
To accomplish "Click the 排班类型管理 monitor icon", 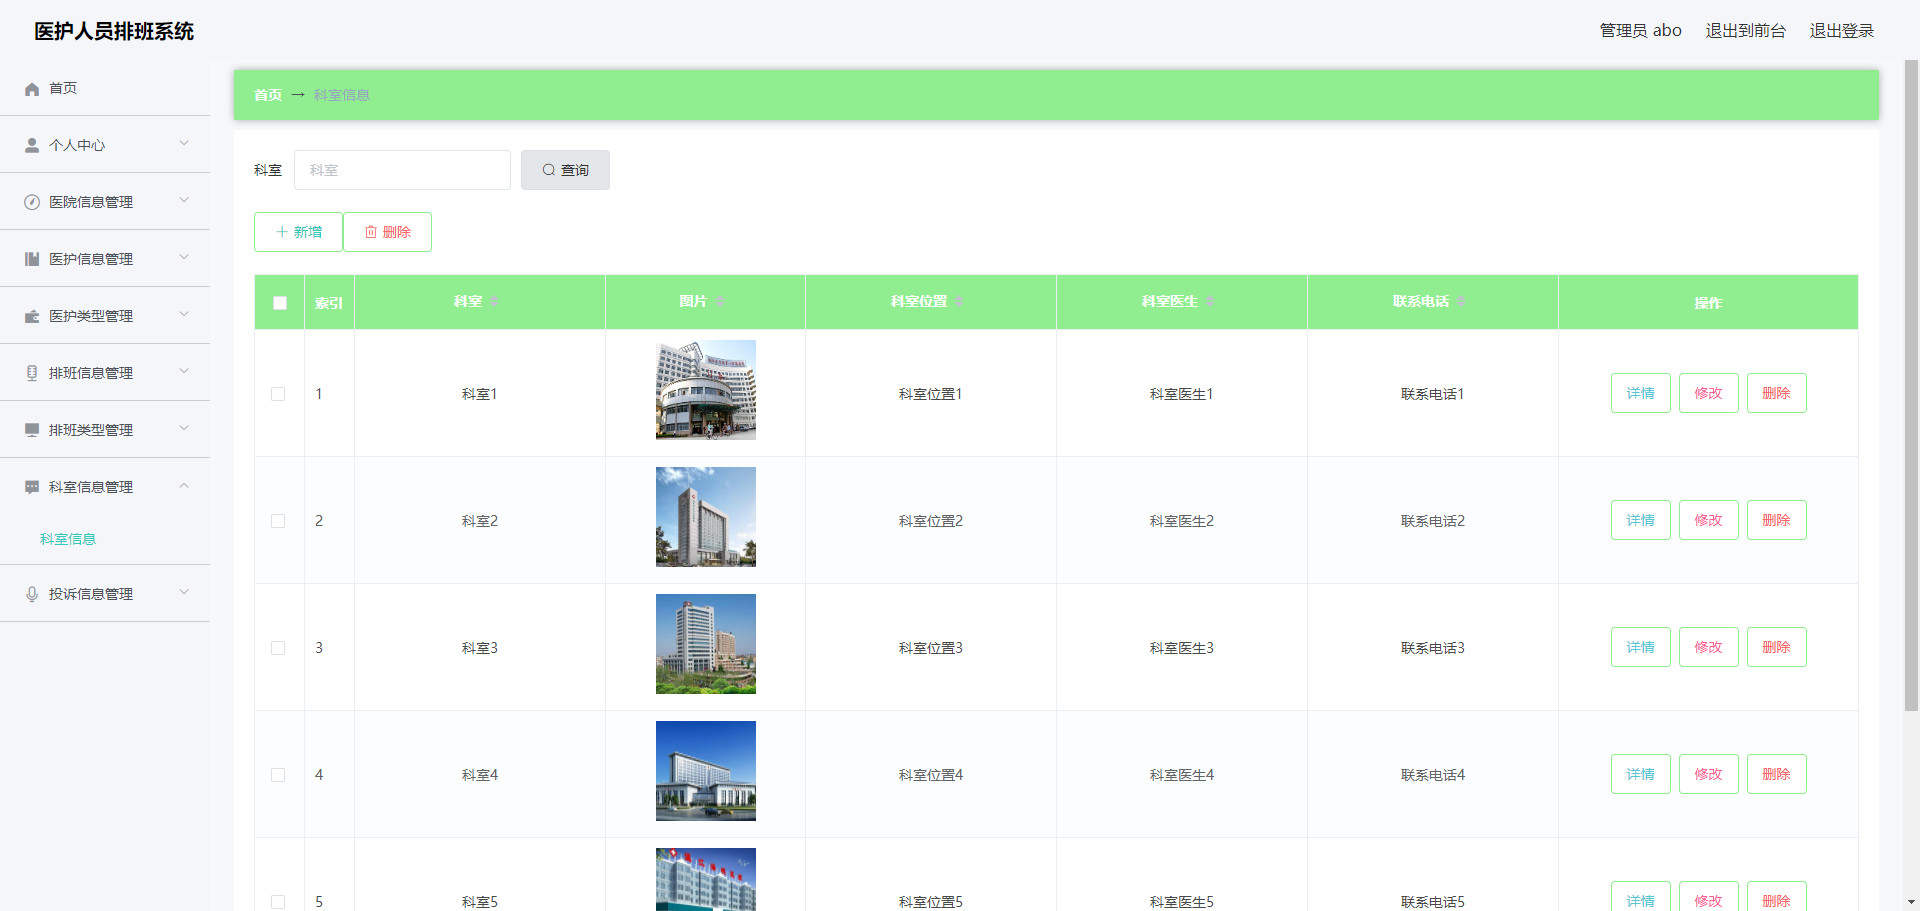I will tap(32, 431).
